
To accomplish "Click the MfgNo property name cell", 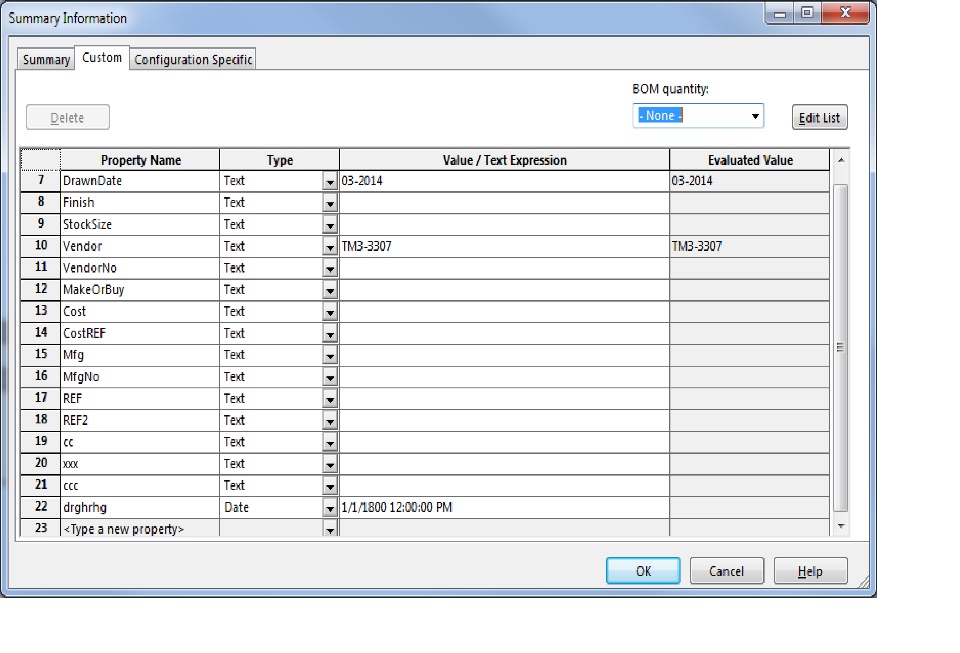I will click(x=140, y=376).
